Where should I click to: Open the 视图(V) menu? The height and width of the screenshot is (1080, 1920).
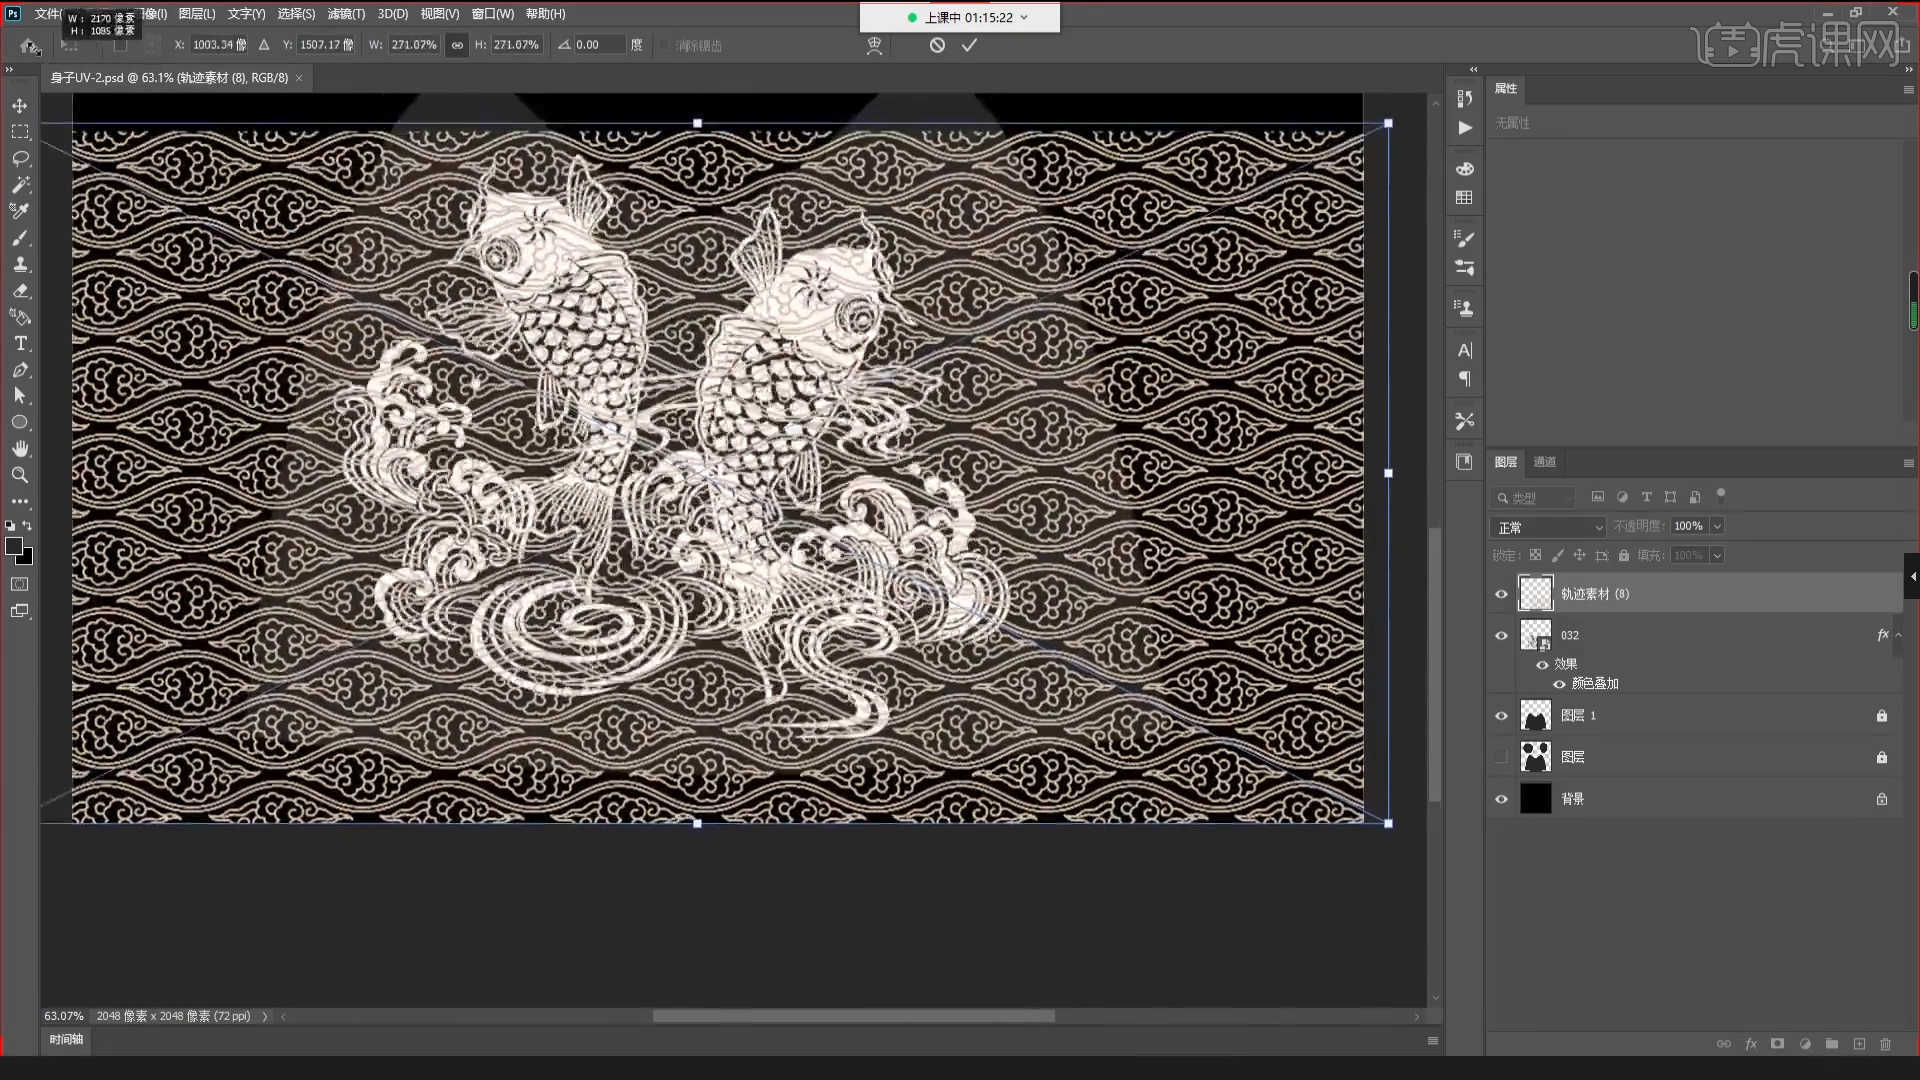pyautogui.click(x=439, y=14)
